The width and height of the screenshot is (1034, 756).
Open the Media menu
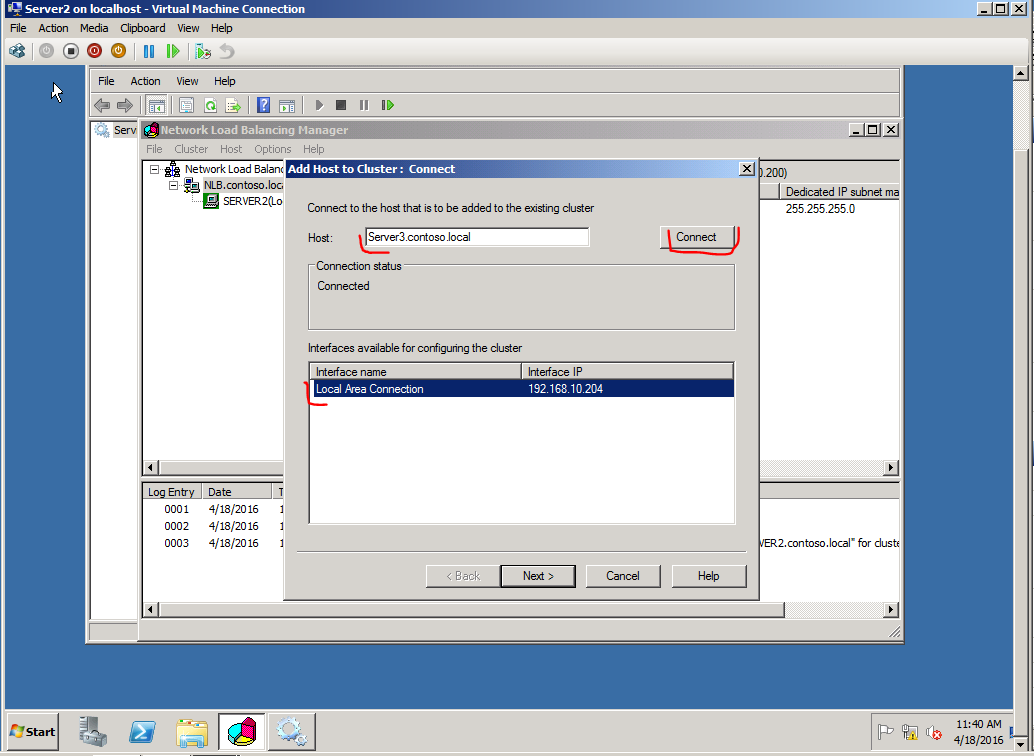click(x=94, y=28)
